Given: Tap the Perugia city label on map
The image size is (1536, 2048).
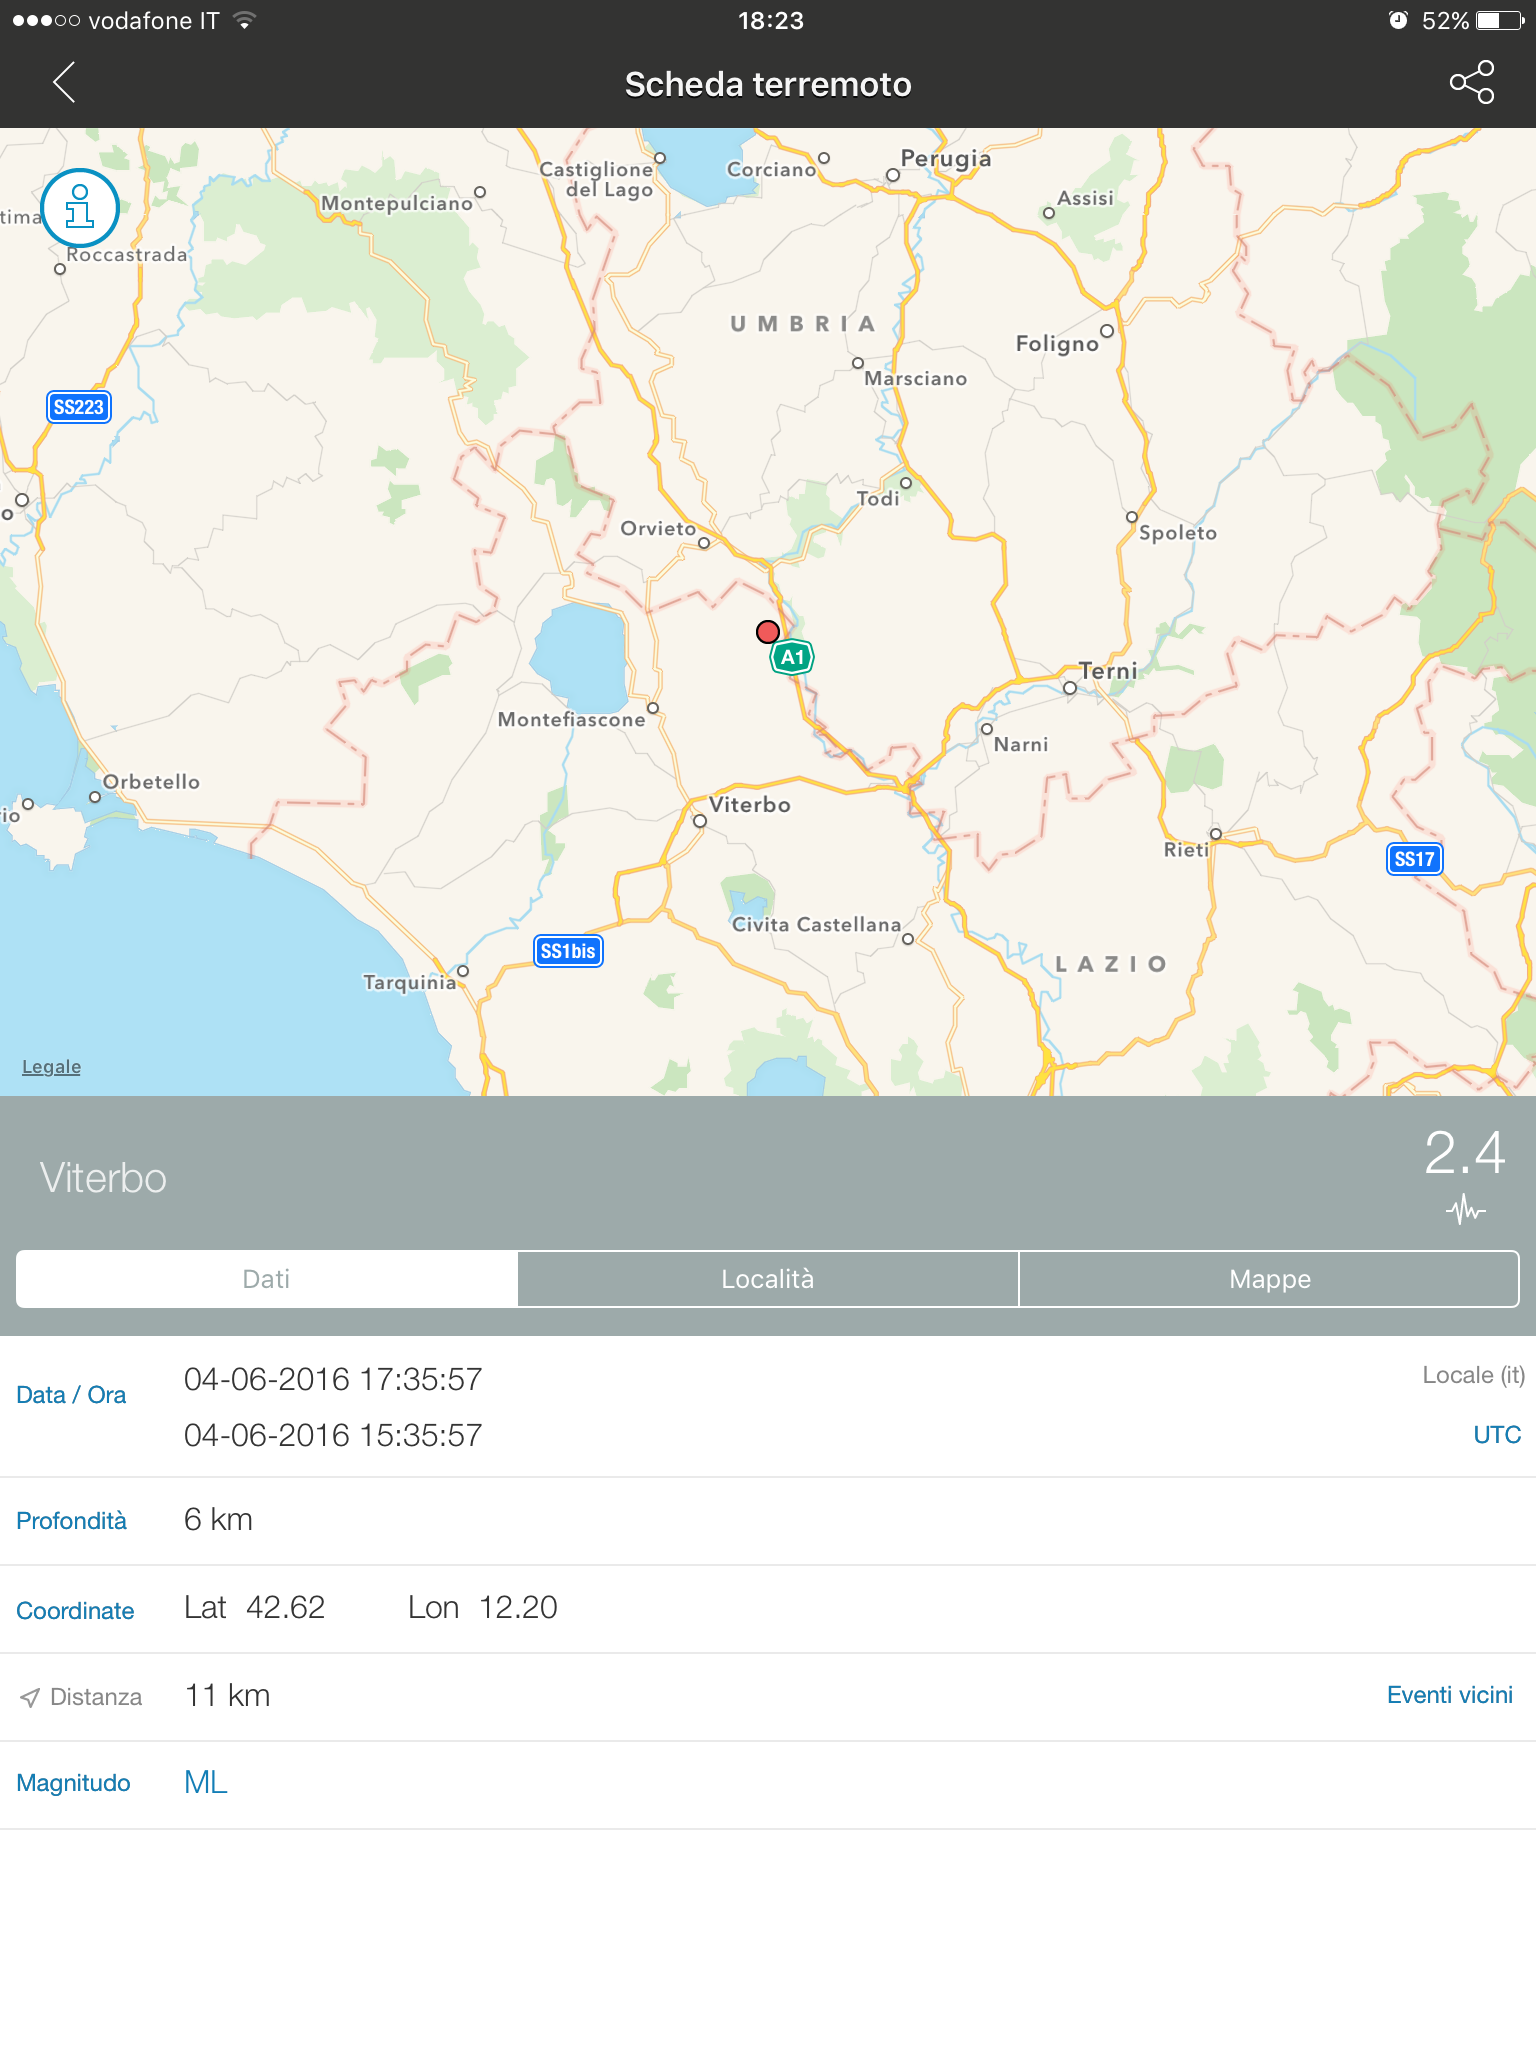Looking at the screenshot, I should 945,159.
